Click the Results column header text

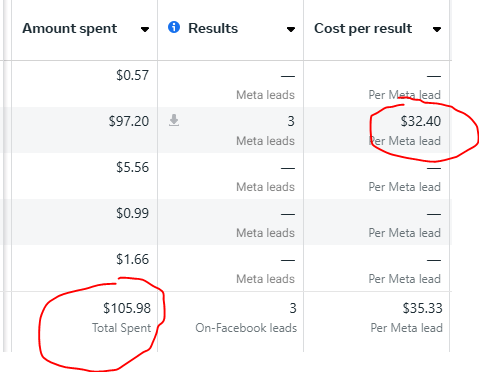213,28
